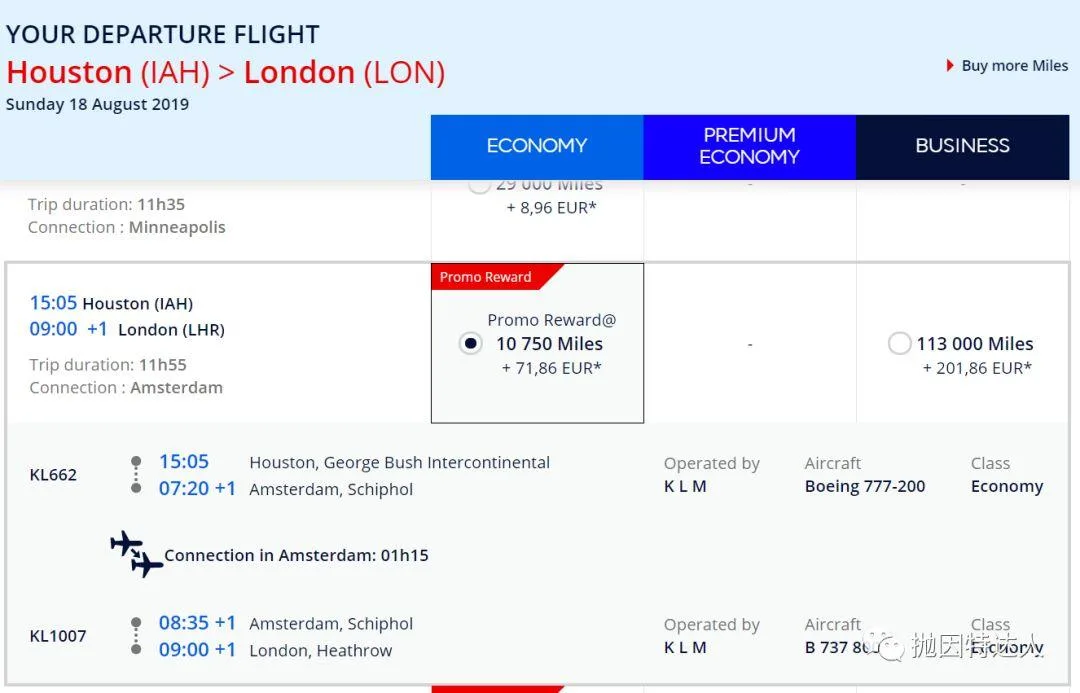The width and height of the screenshot is (1080, 693).
Task: Open the Premium Economy column tab
Action: point(749,146)
